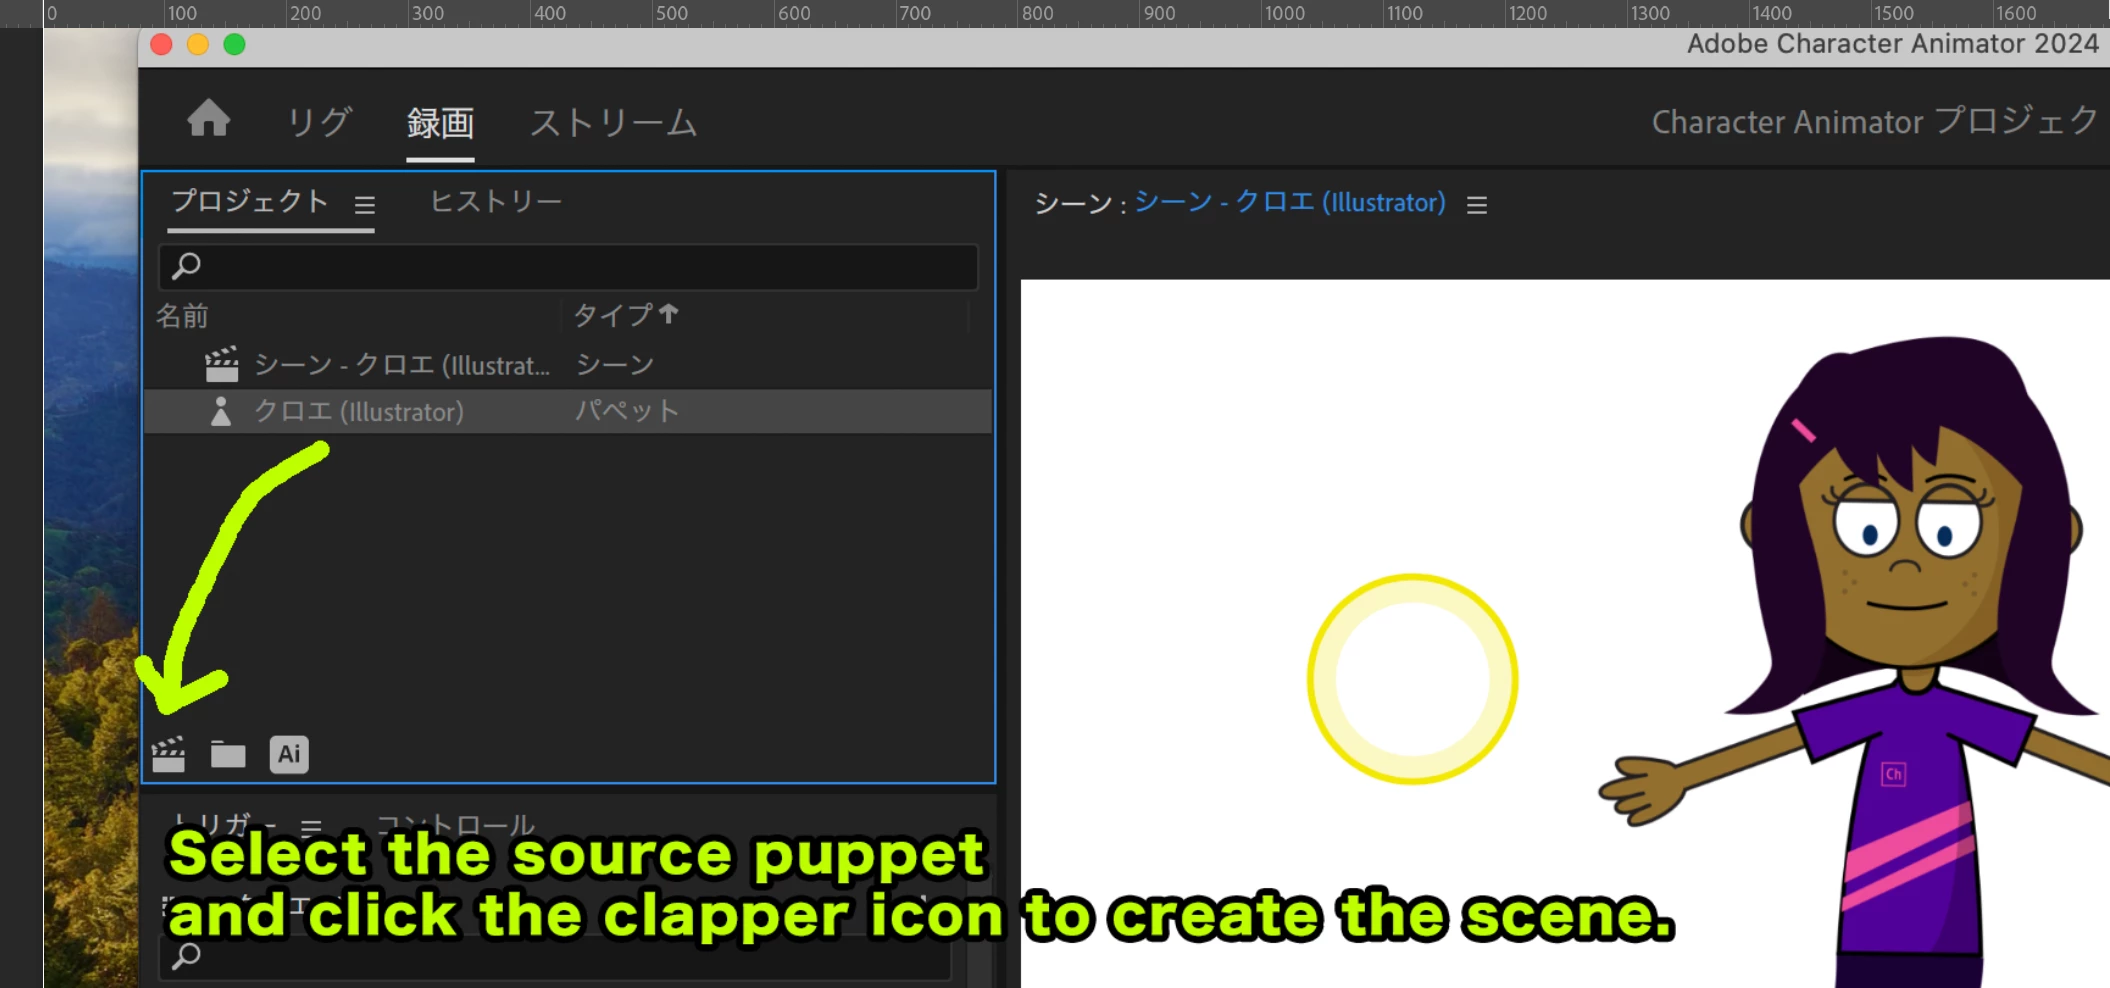Viewport: 2110px width, 988px height.
Task: Click the lower panel search magnifier icon
Action: 186,956
